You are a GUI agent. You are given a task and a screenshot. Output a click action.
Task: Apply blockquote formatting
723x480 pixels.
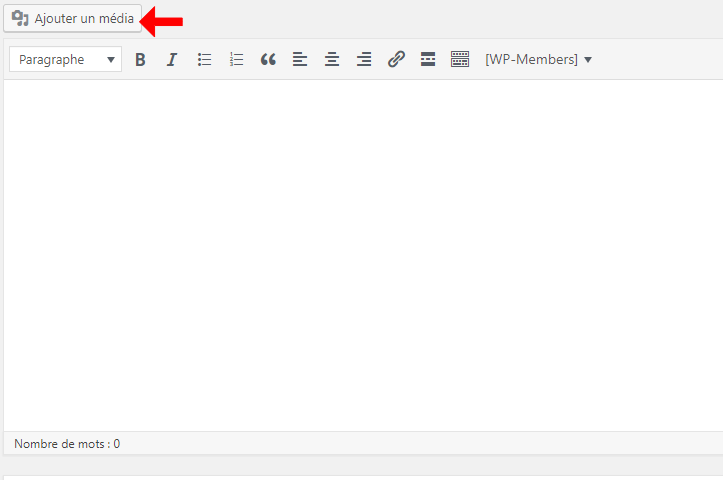(x=268, y=60)
